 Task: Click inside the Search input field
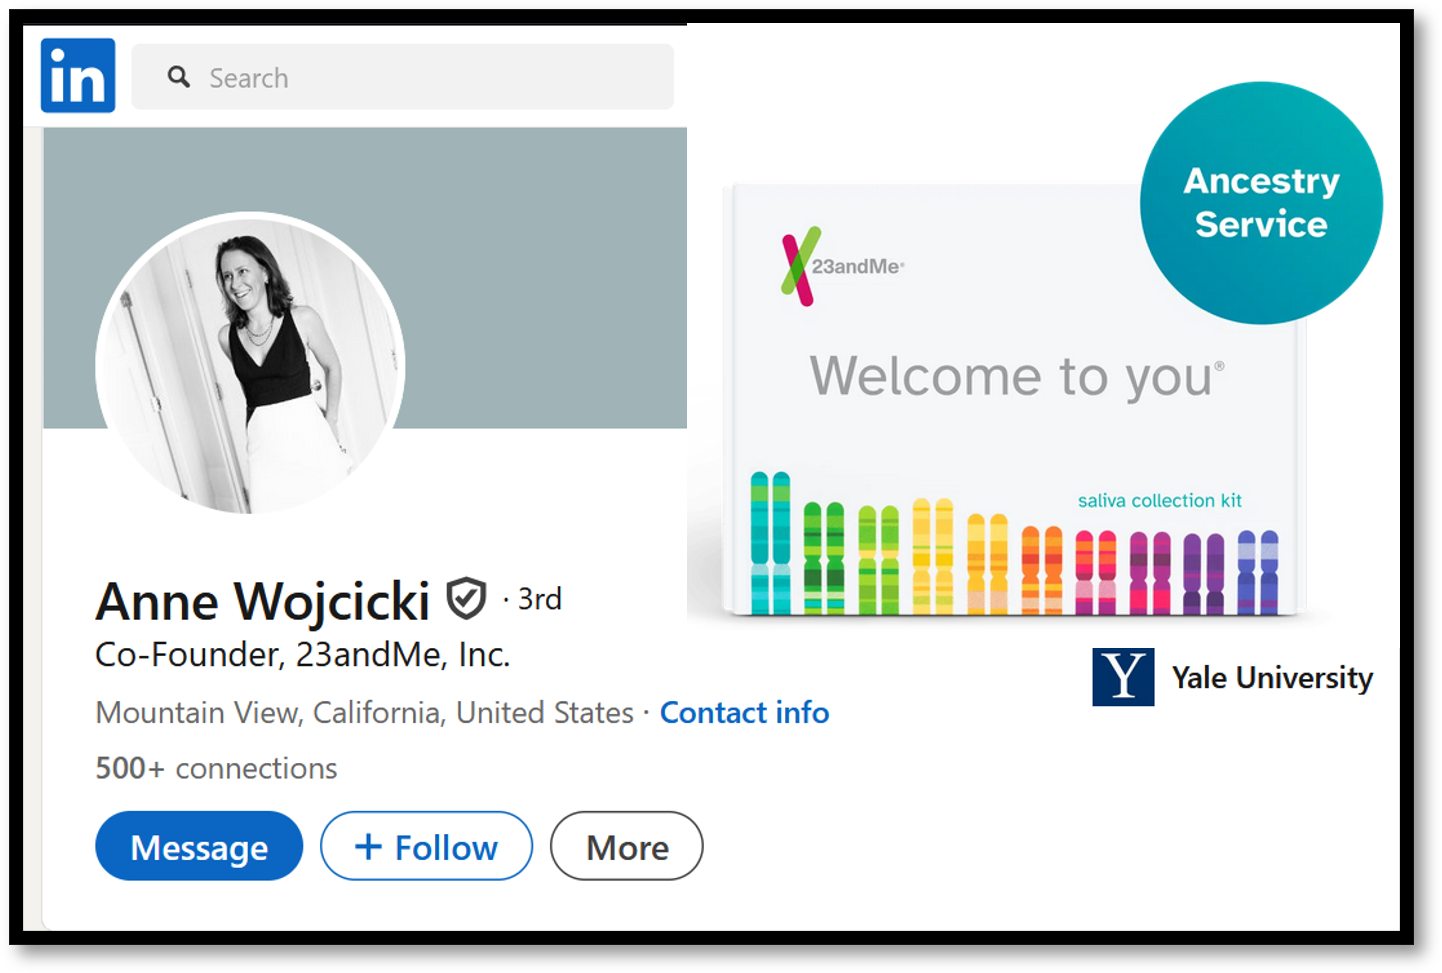click(400, 76)
